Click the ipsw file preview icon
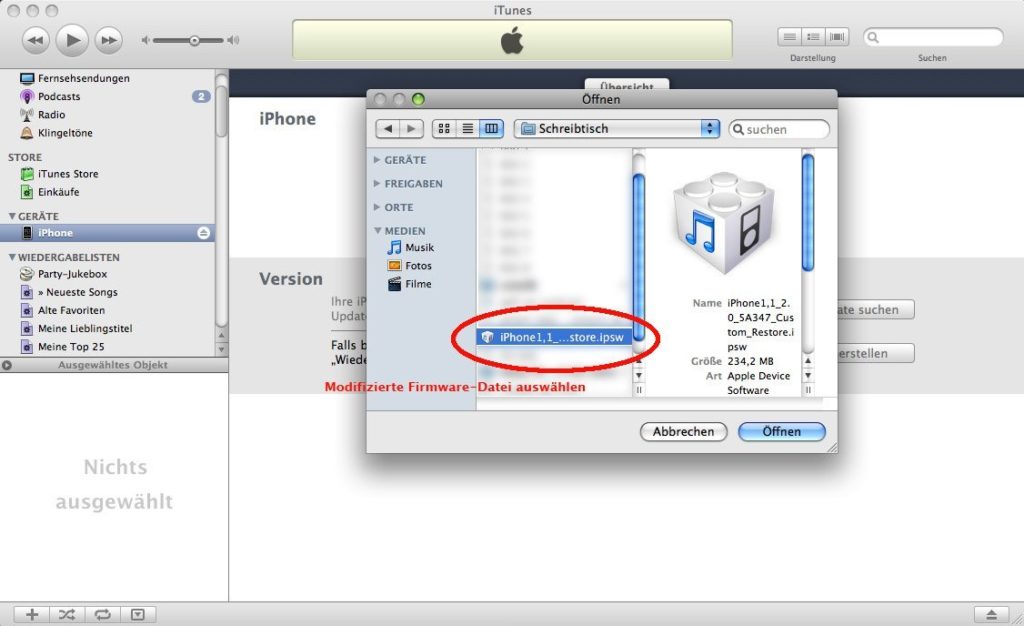 click(x=724, y=224)
